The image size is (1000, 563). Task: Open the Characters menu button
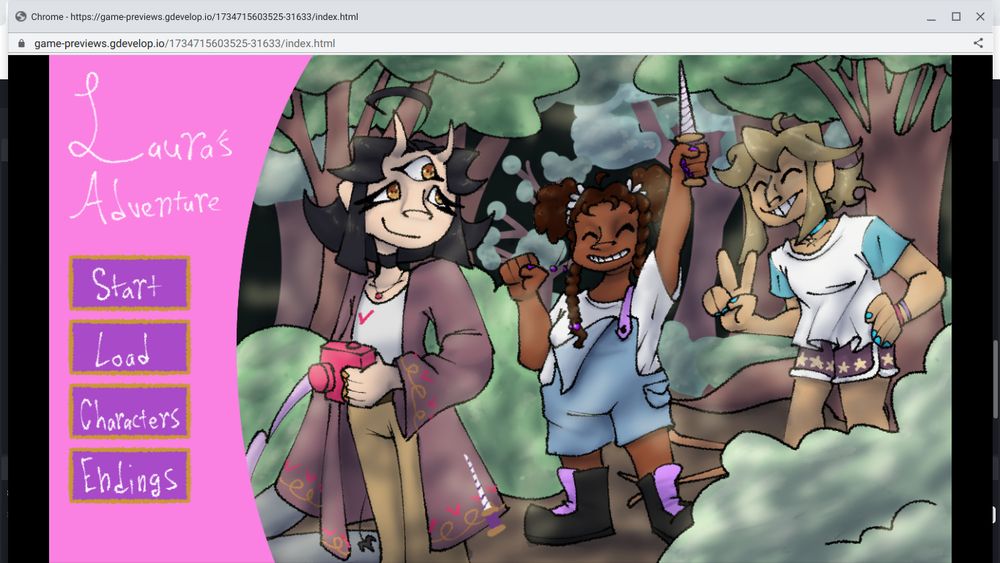[x=129, y=412]
